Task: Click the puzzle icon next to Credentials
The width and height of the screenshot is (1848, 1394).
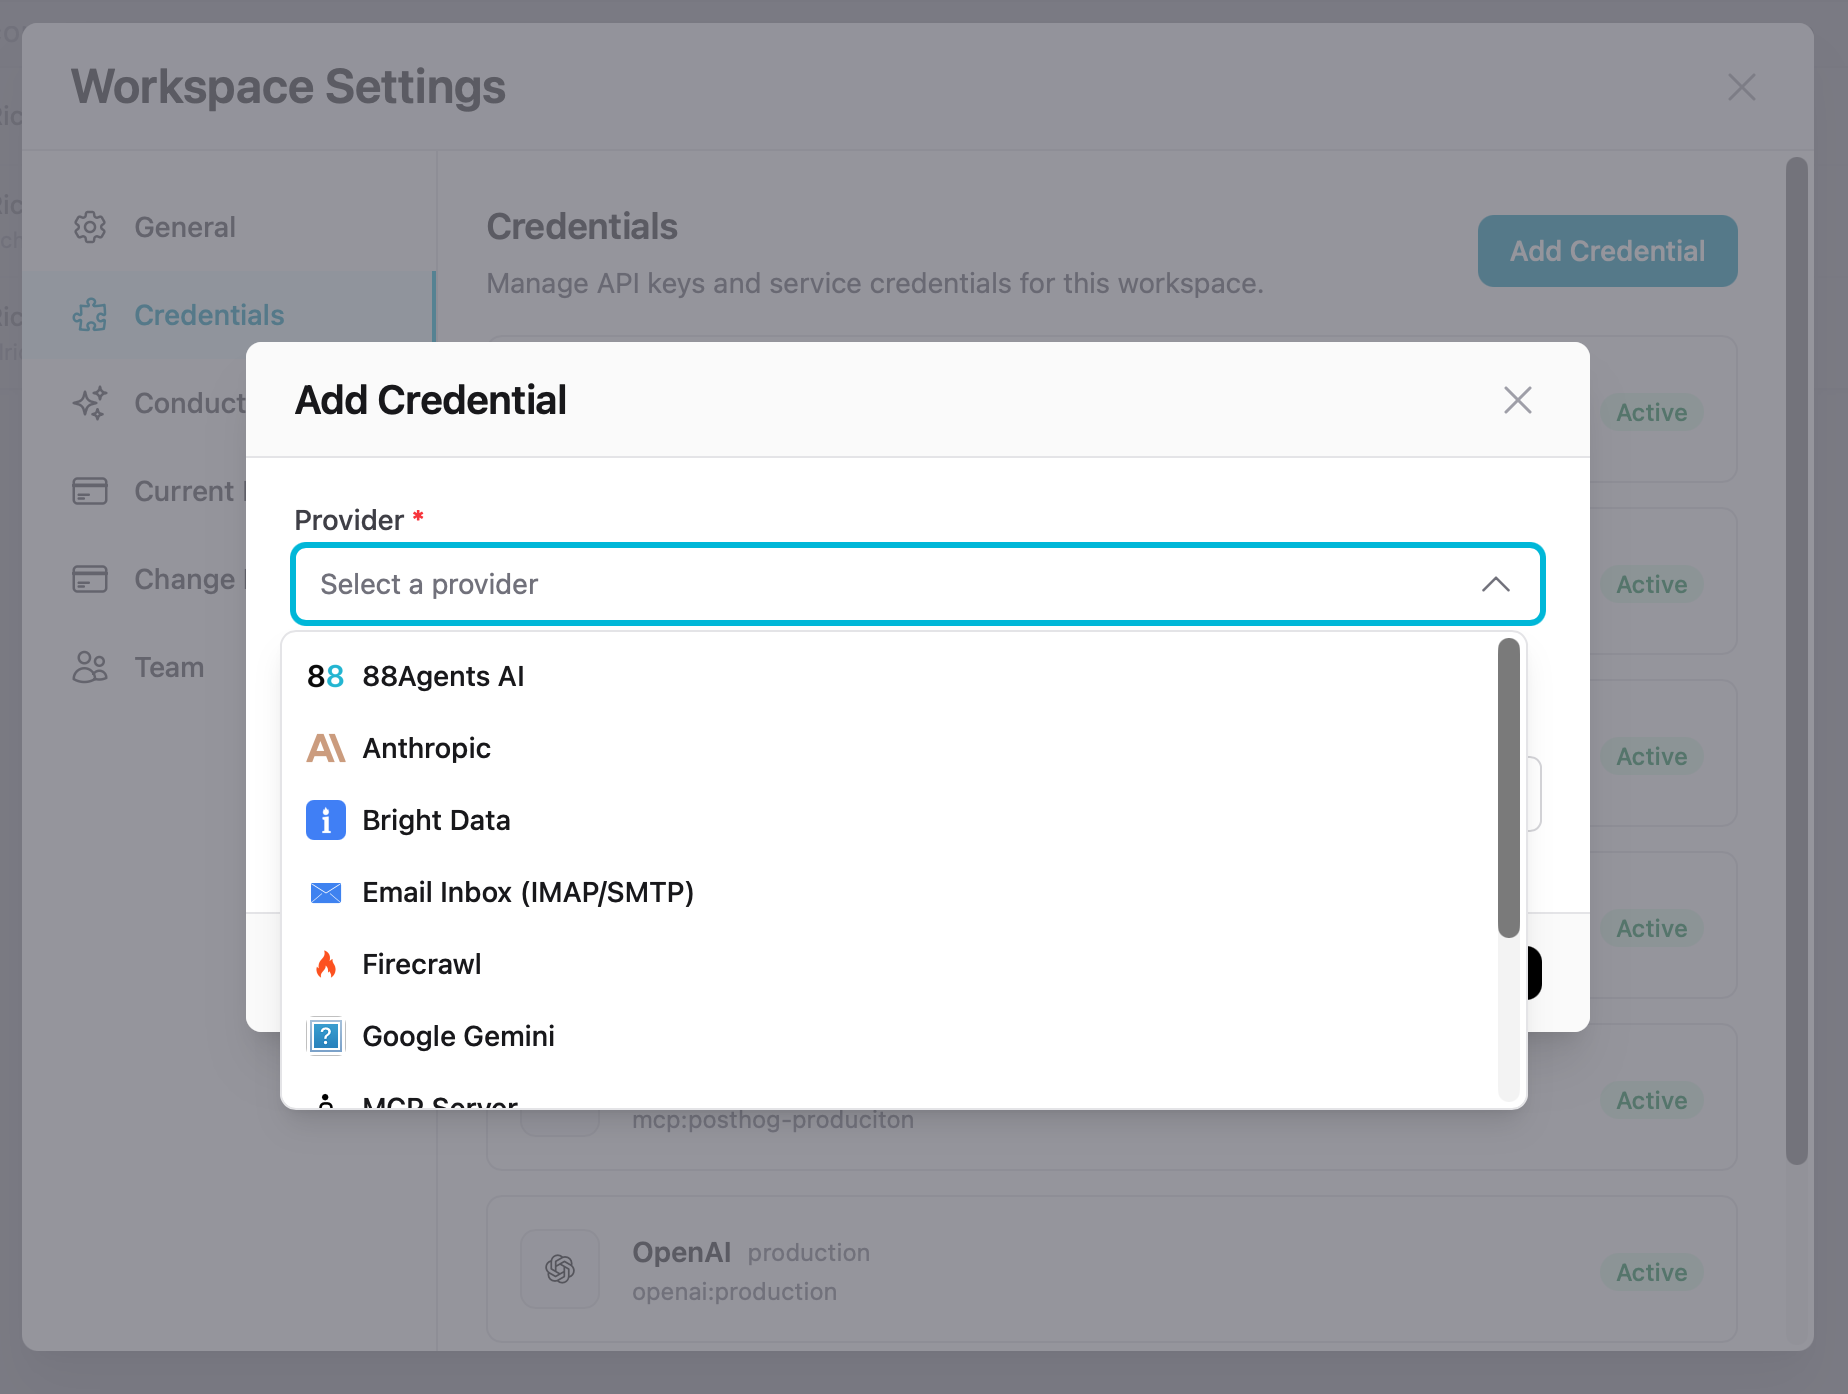Action: (x=90, y=315)
